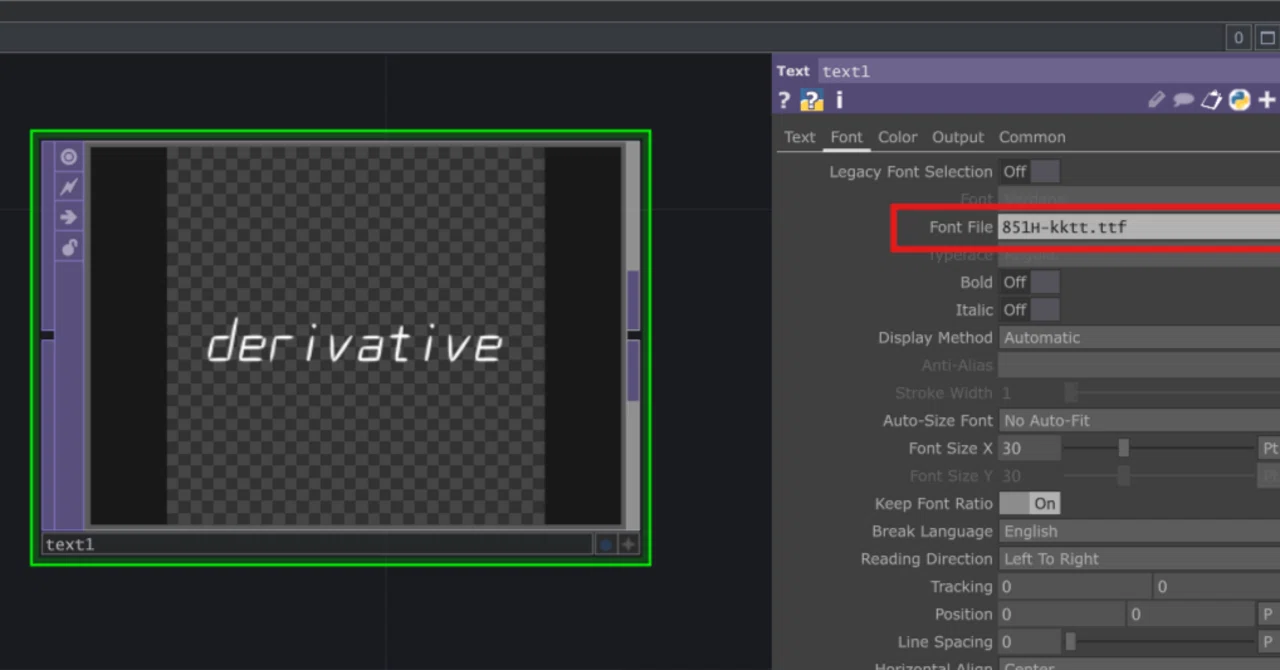Select the Font parameter tab
The image size is (1280, 670).
[846, 137]
